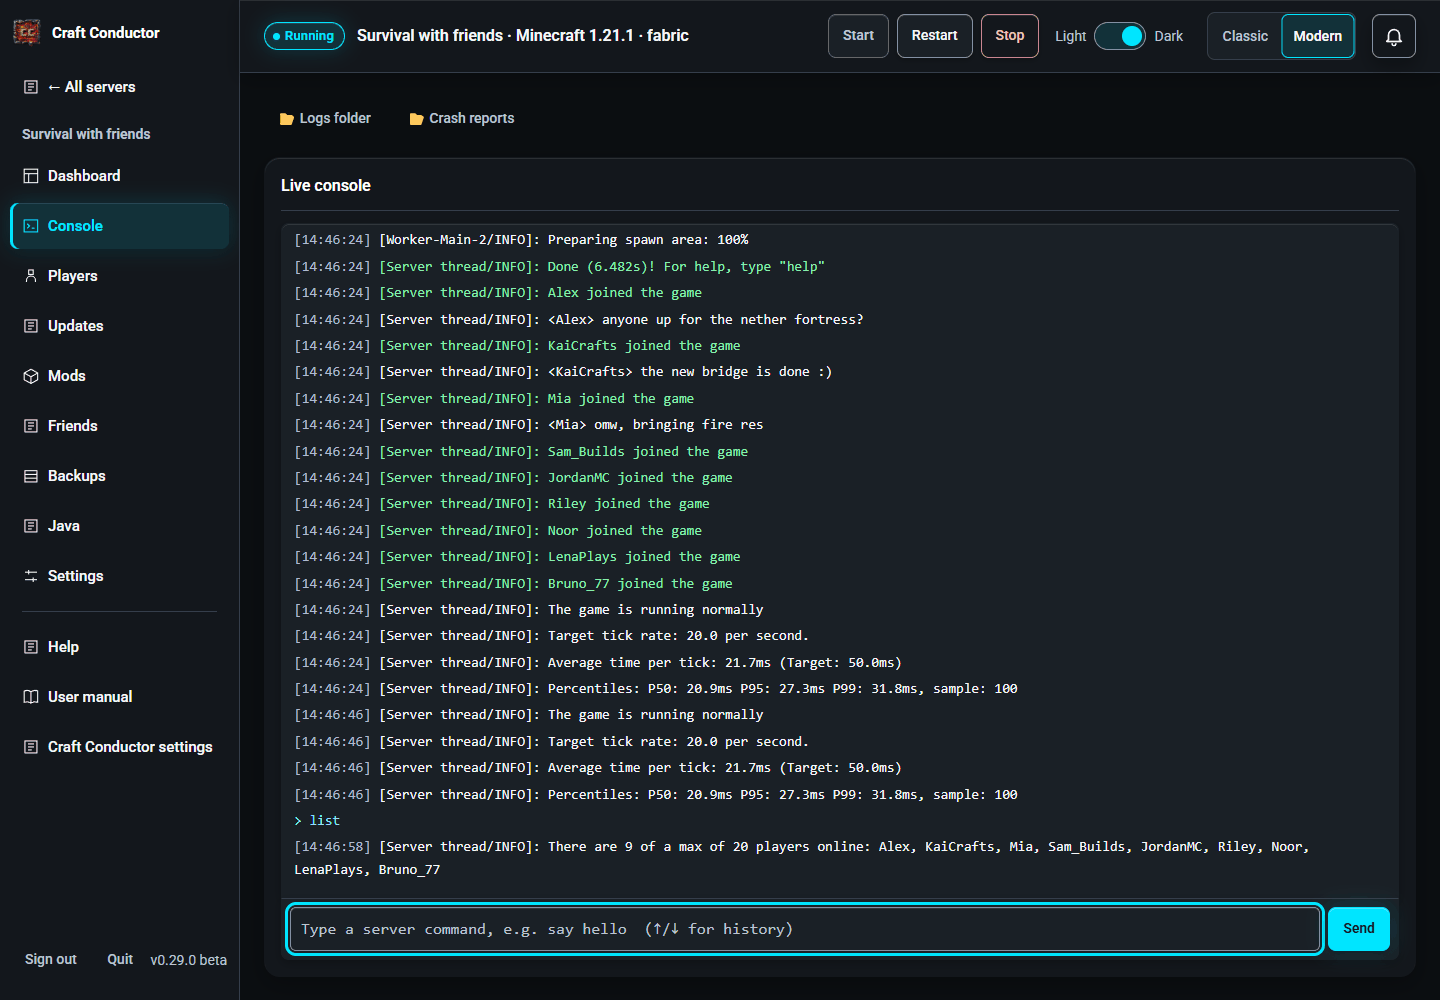The width and height of the screenshot is (1440, 1000).
Task: Click Sign out link
Action: point(51,959)
